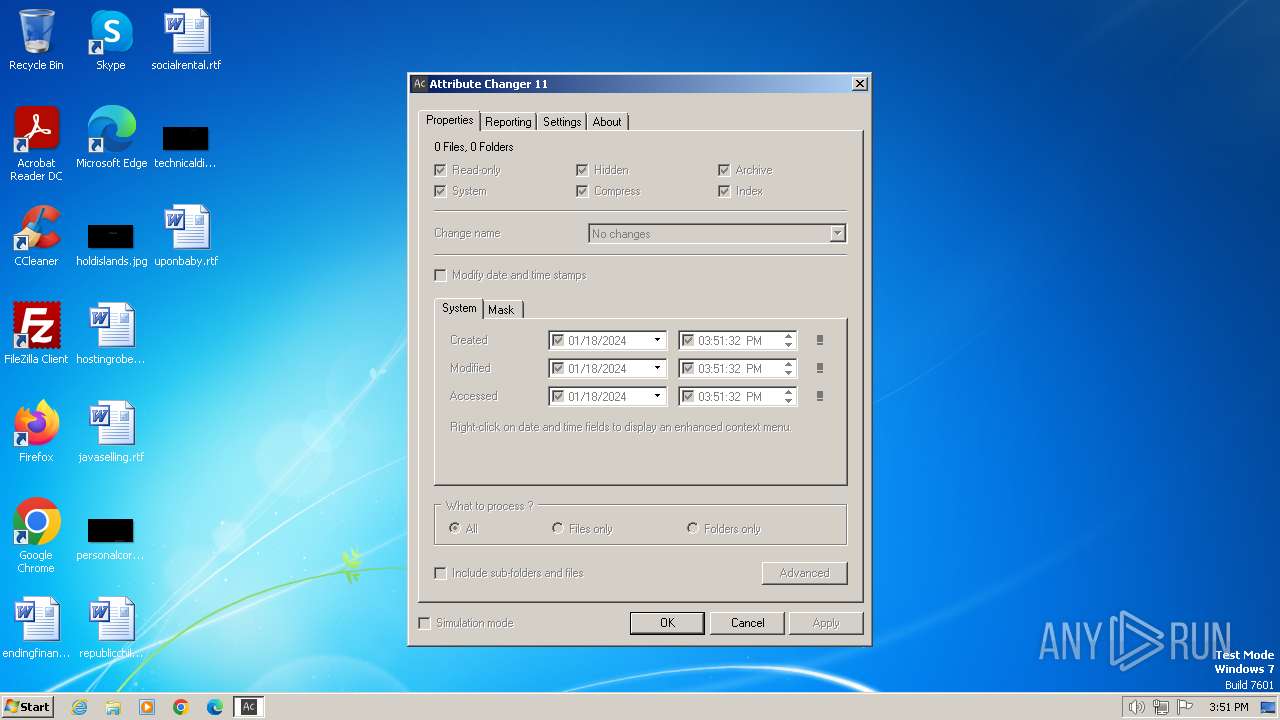This screenshot has height=720, width=1280.
Task: Open Created date picker dropdown
Action: point(657,340)
